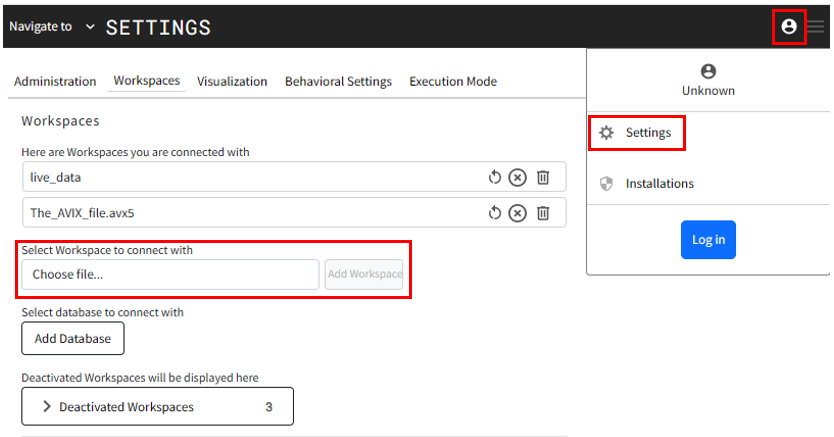Screen dimensions: 834x437
Task: Click the Add Database button
Action: [x=73, y=338]
